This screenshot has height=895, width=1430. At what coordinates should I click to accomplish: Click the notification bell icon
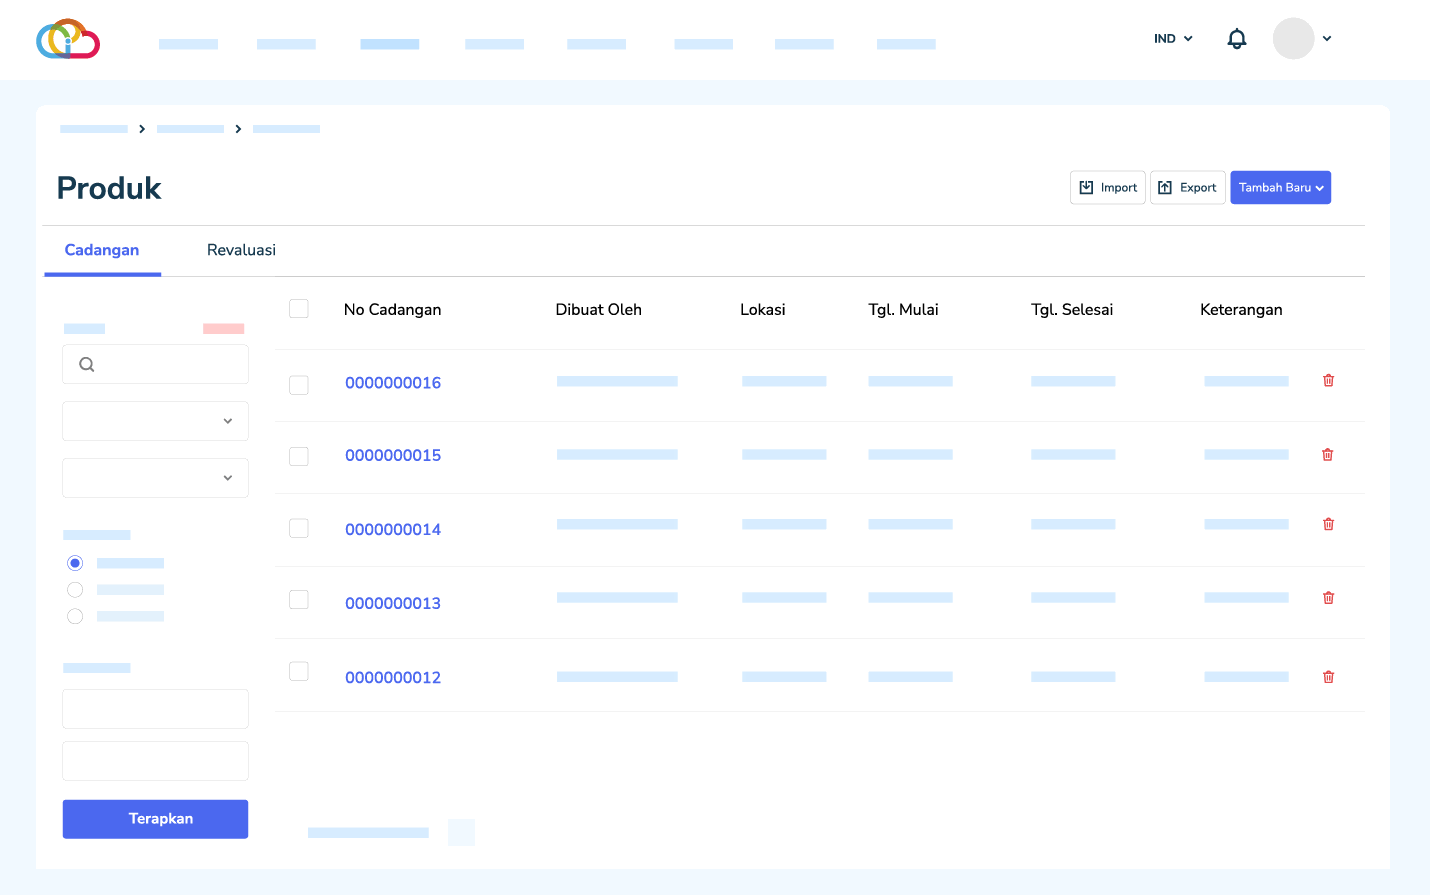pyautogui.click(x=1236, y=39)
